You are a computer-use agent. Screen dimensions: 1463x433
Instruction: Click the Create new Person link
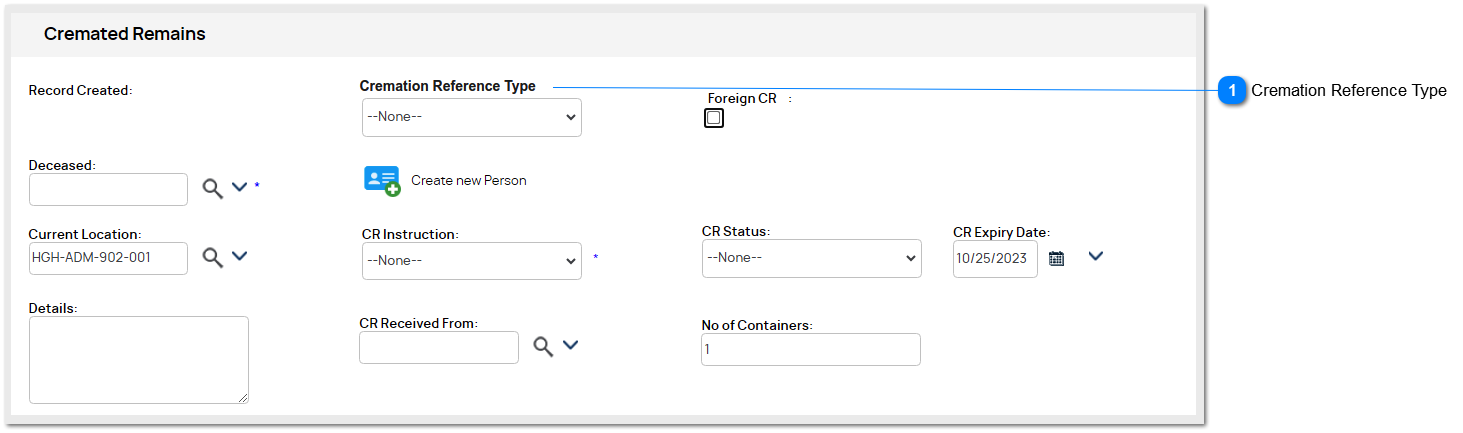click(468, 181)
